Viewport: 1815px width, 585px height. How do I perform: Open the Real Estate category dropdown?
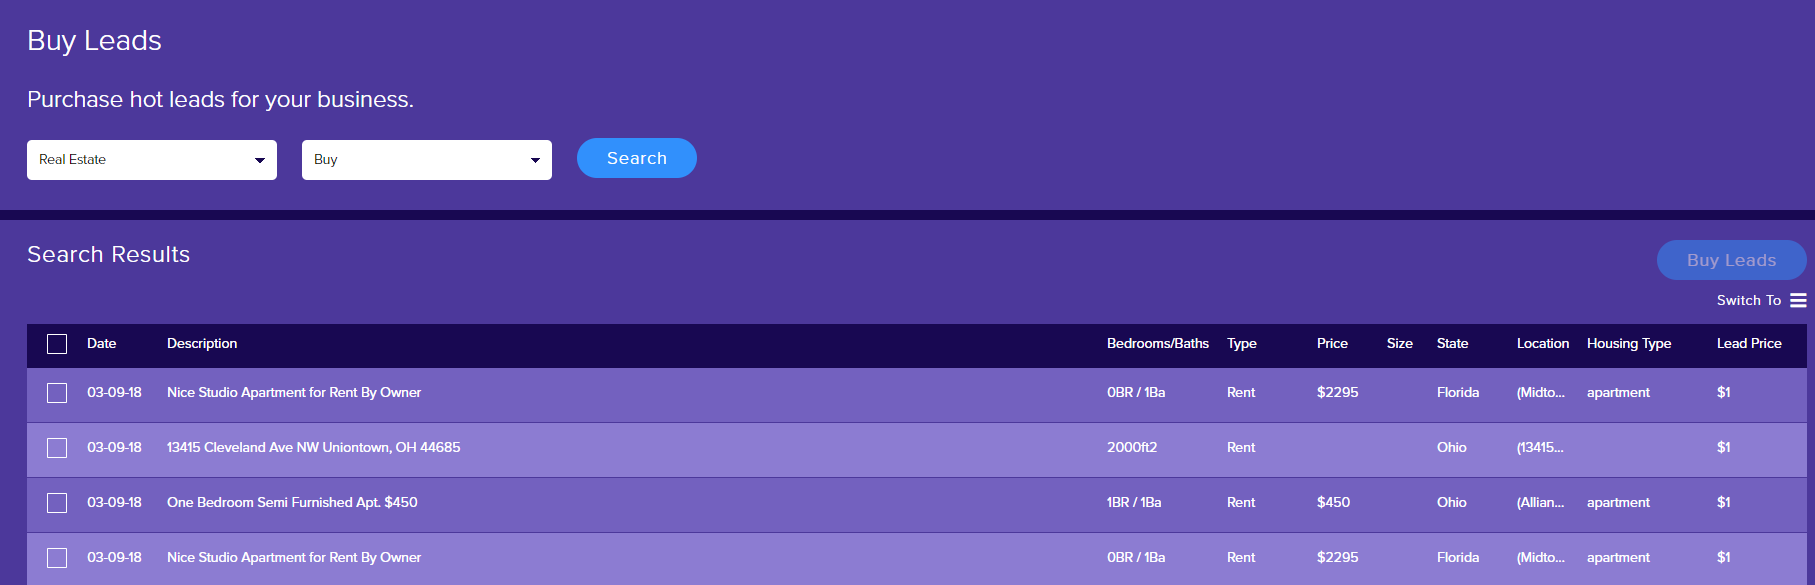tap(152, 160)
